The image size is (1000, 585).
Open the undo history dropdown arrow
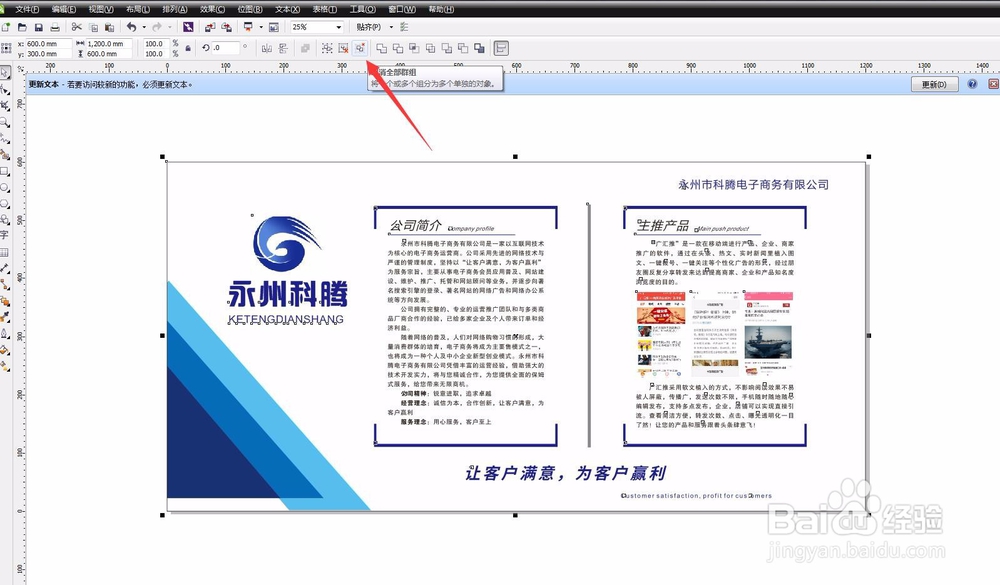[x=144, y=27]
